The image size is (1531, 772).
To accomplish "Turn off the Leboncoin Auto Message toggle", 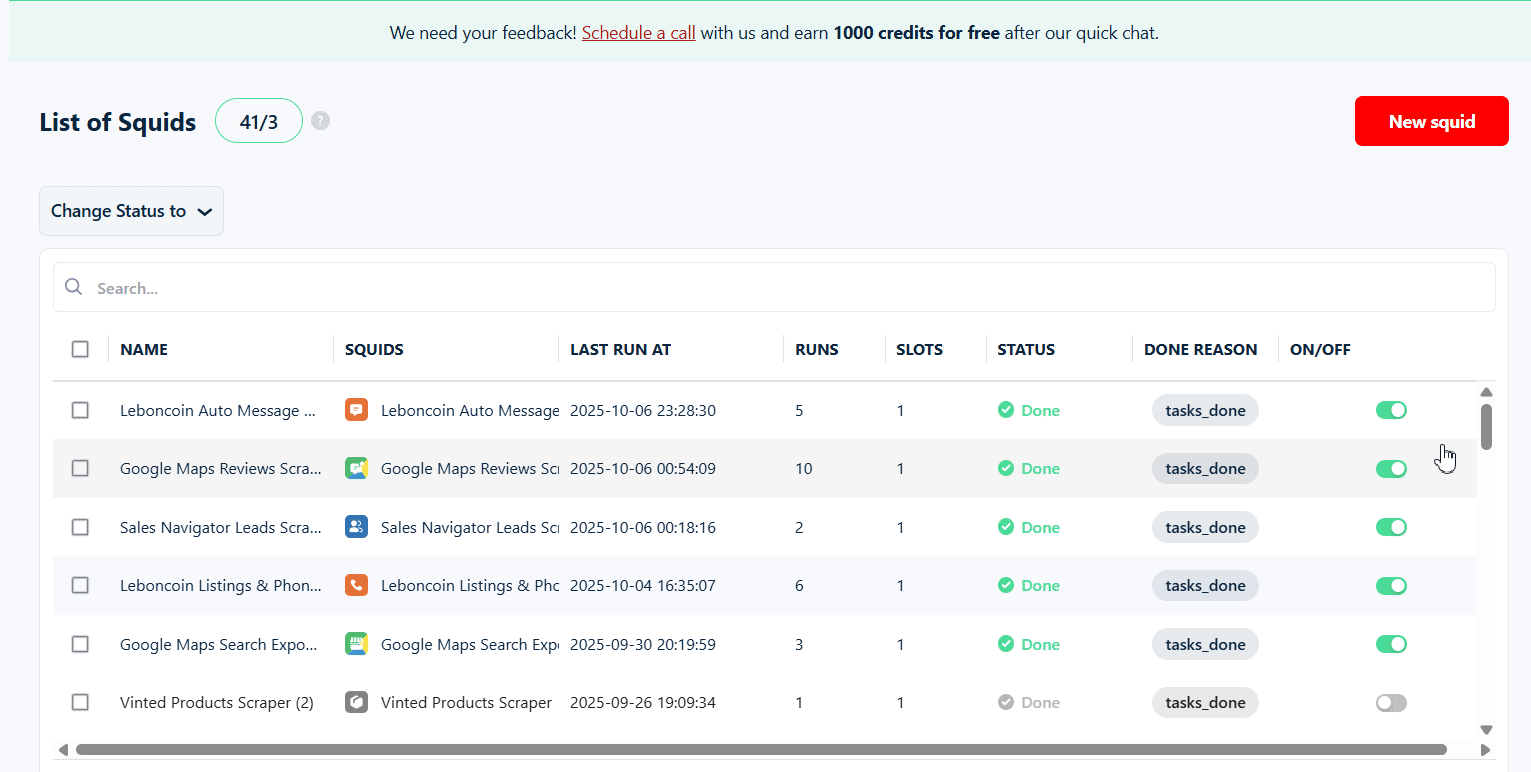I will click(x=1391, y=410).
